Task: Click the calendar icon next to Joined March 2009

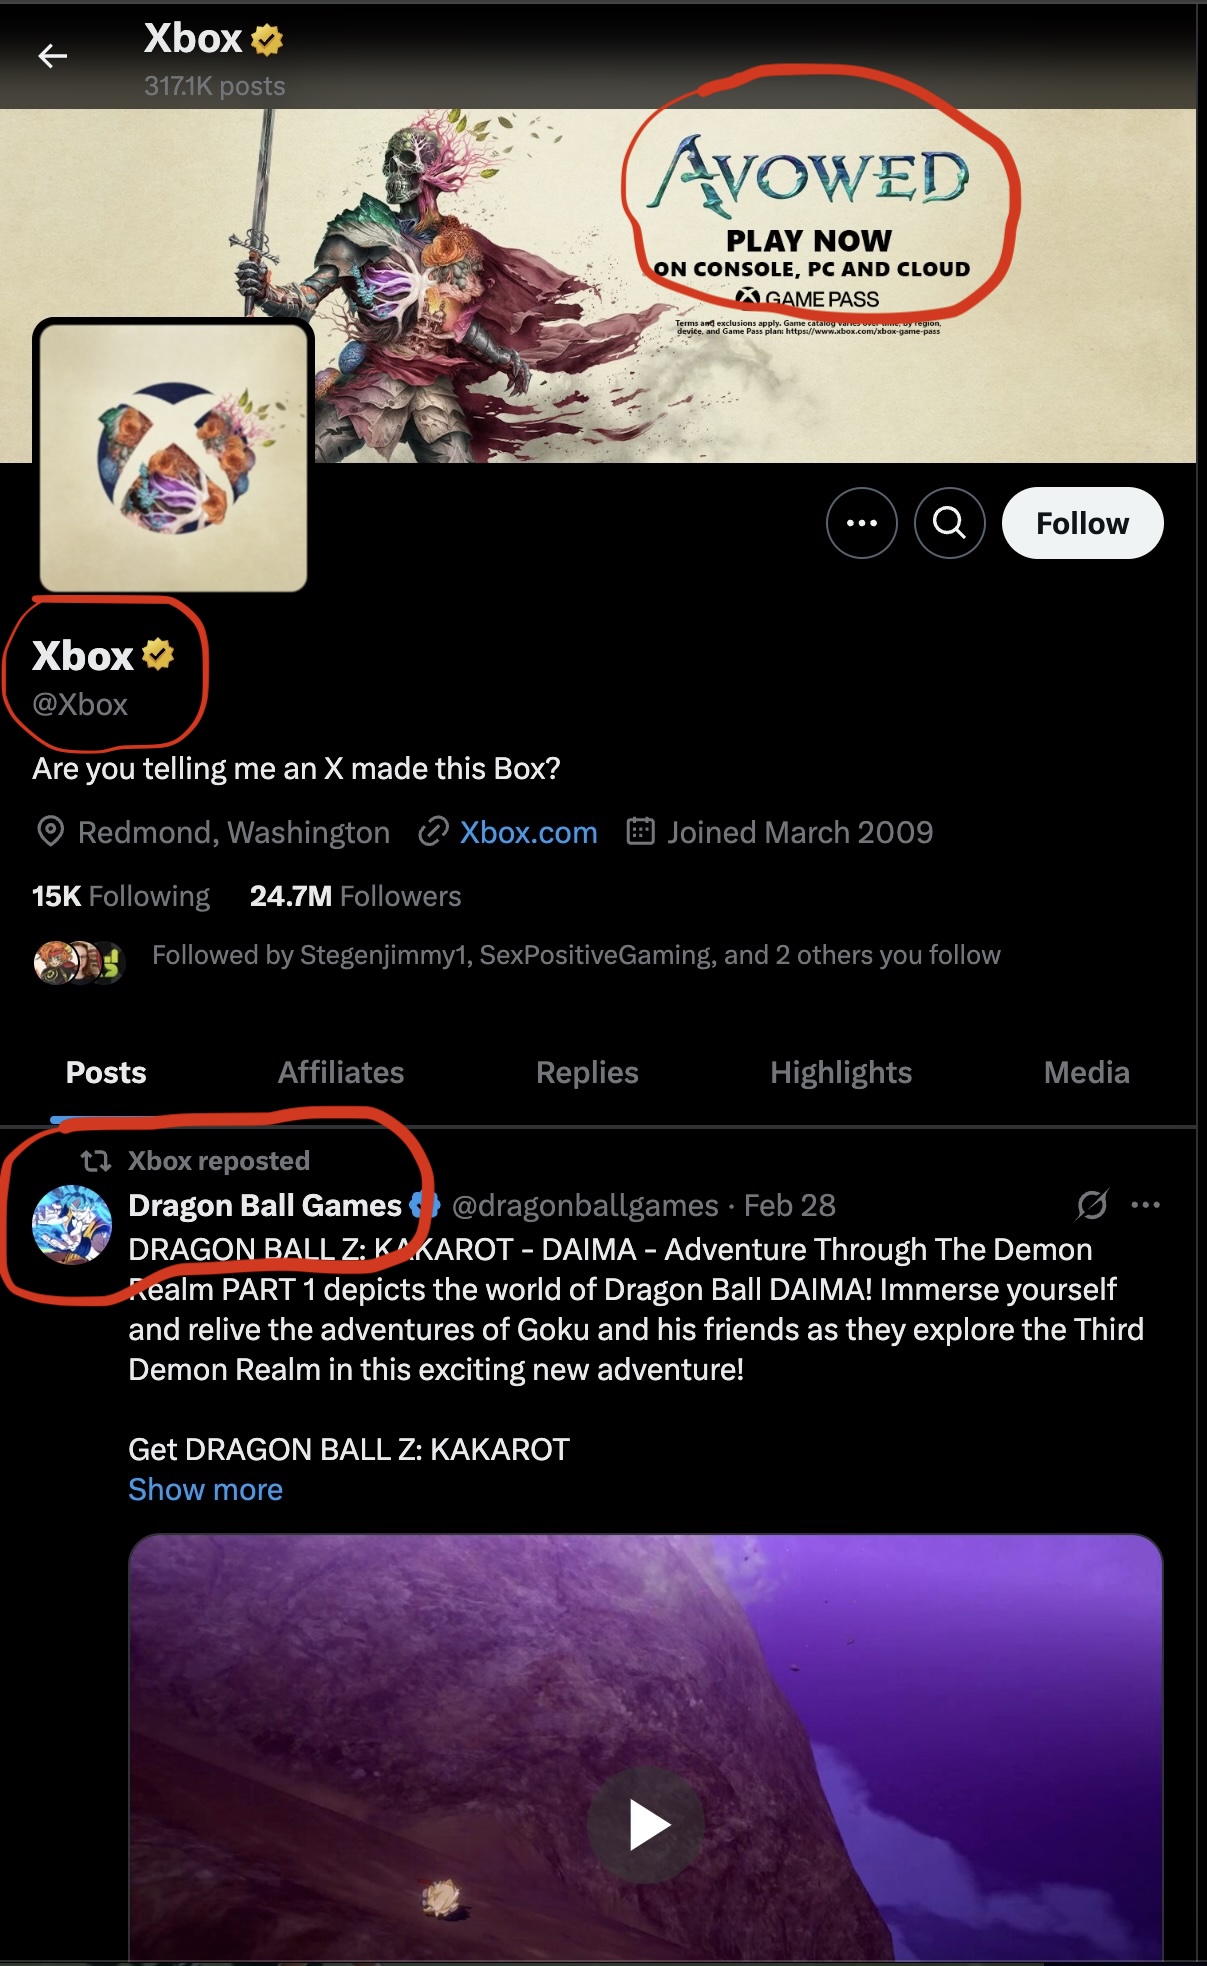Action: [643, 831]
